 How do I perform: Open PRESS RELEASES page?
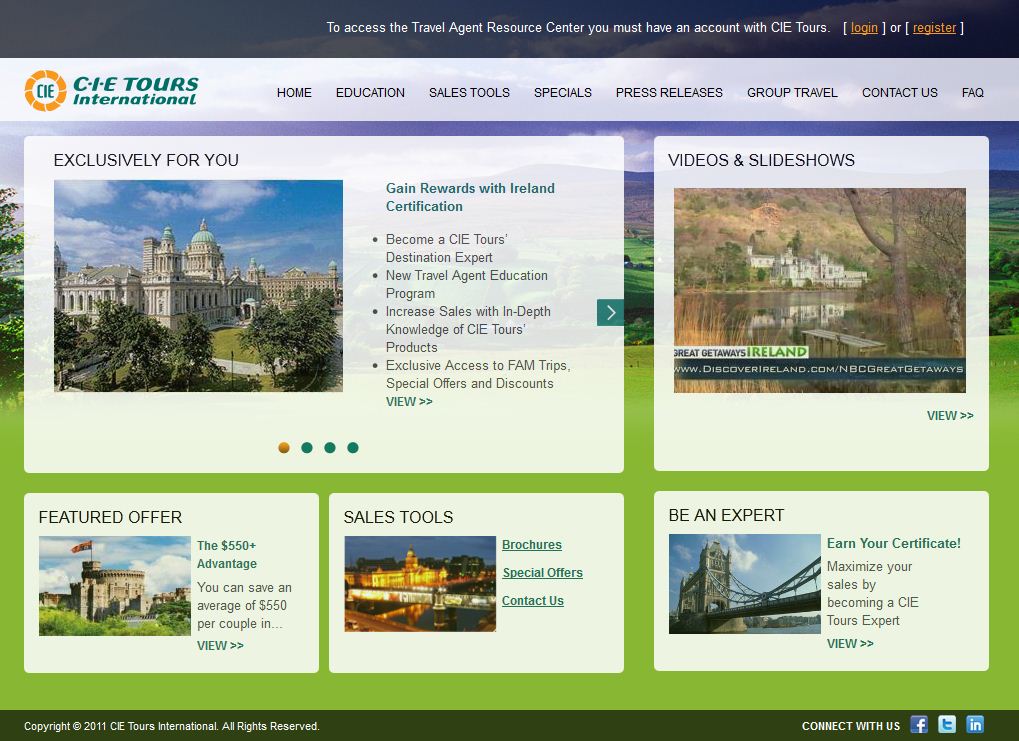point(669,93)
